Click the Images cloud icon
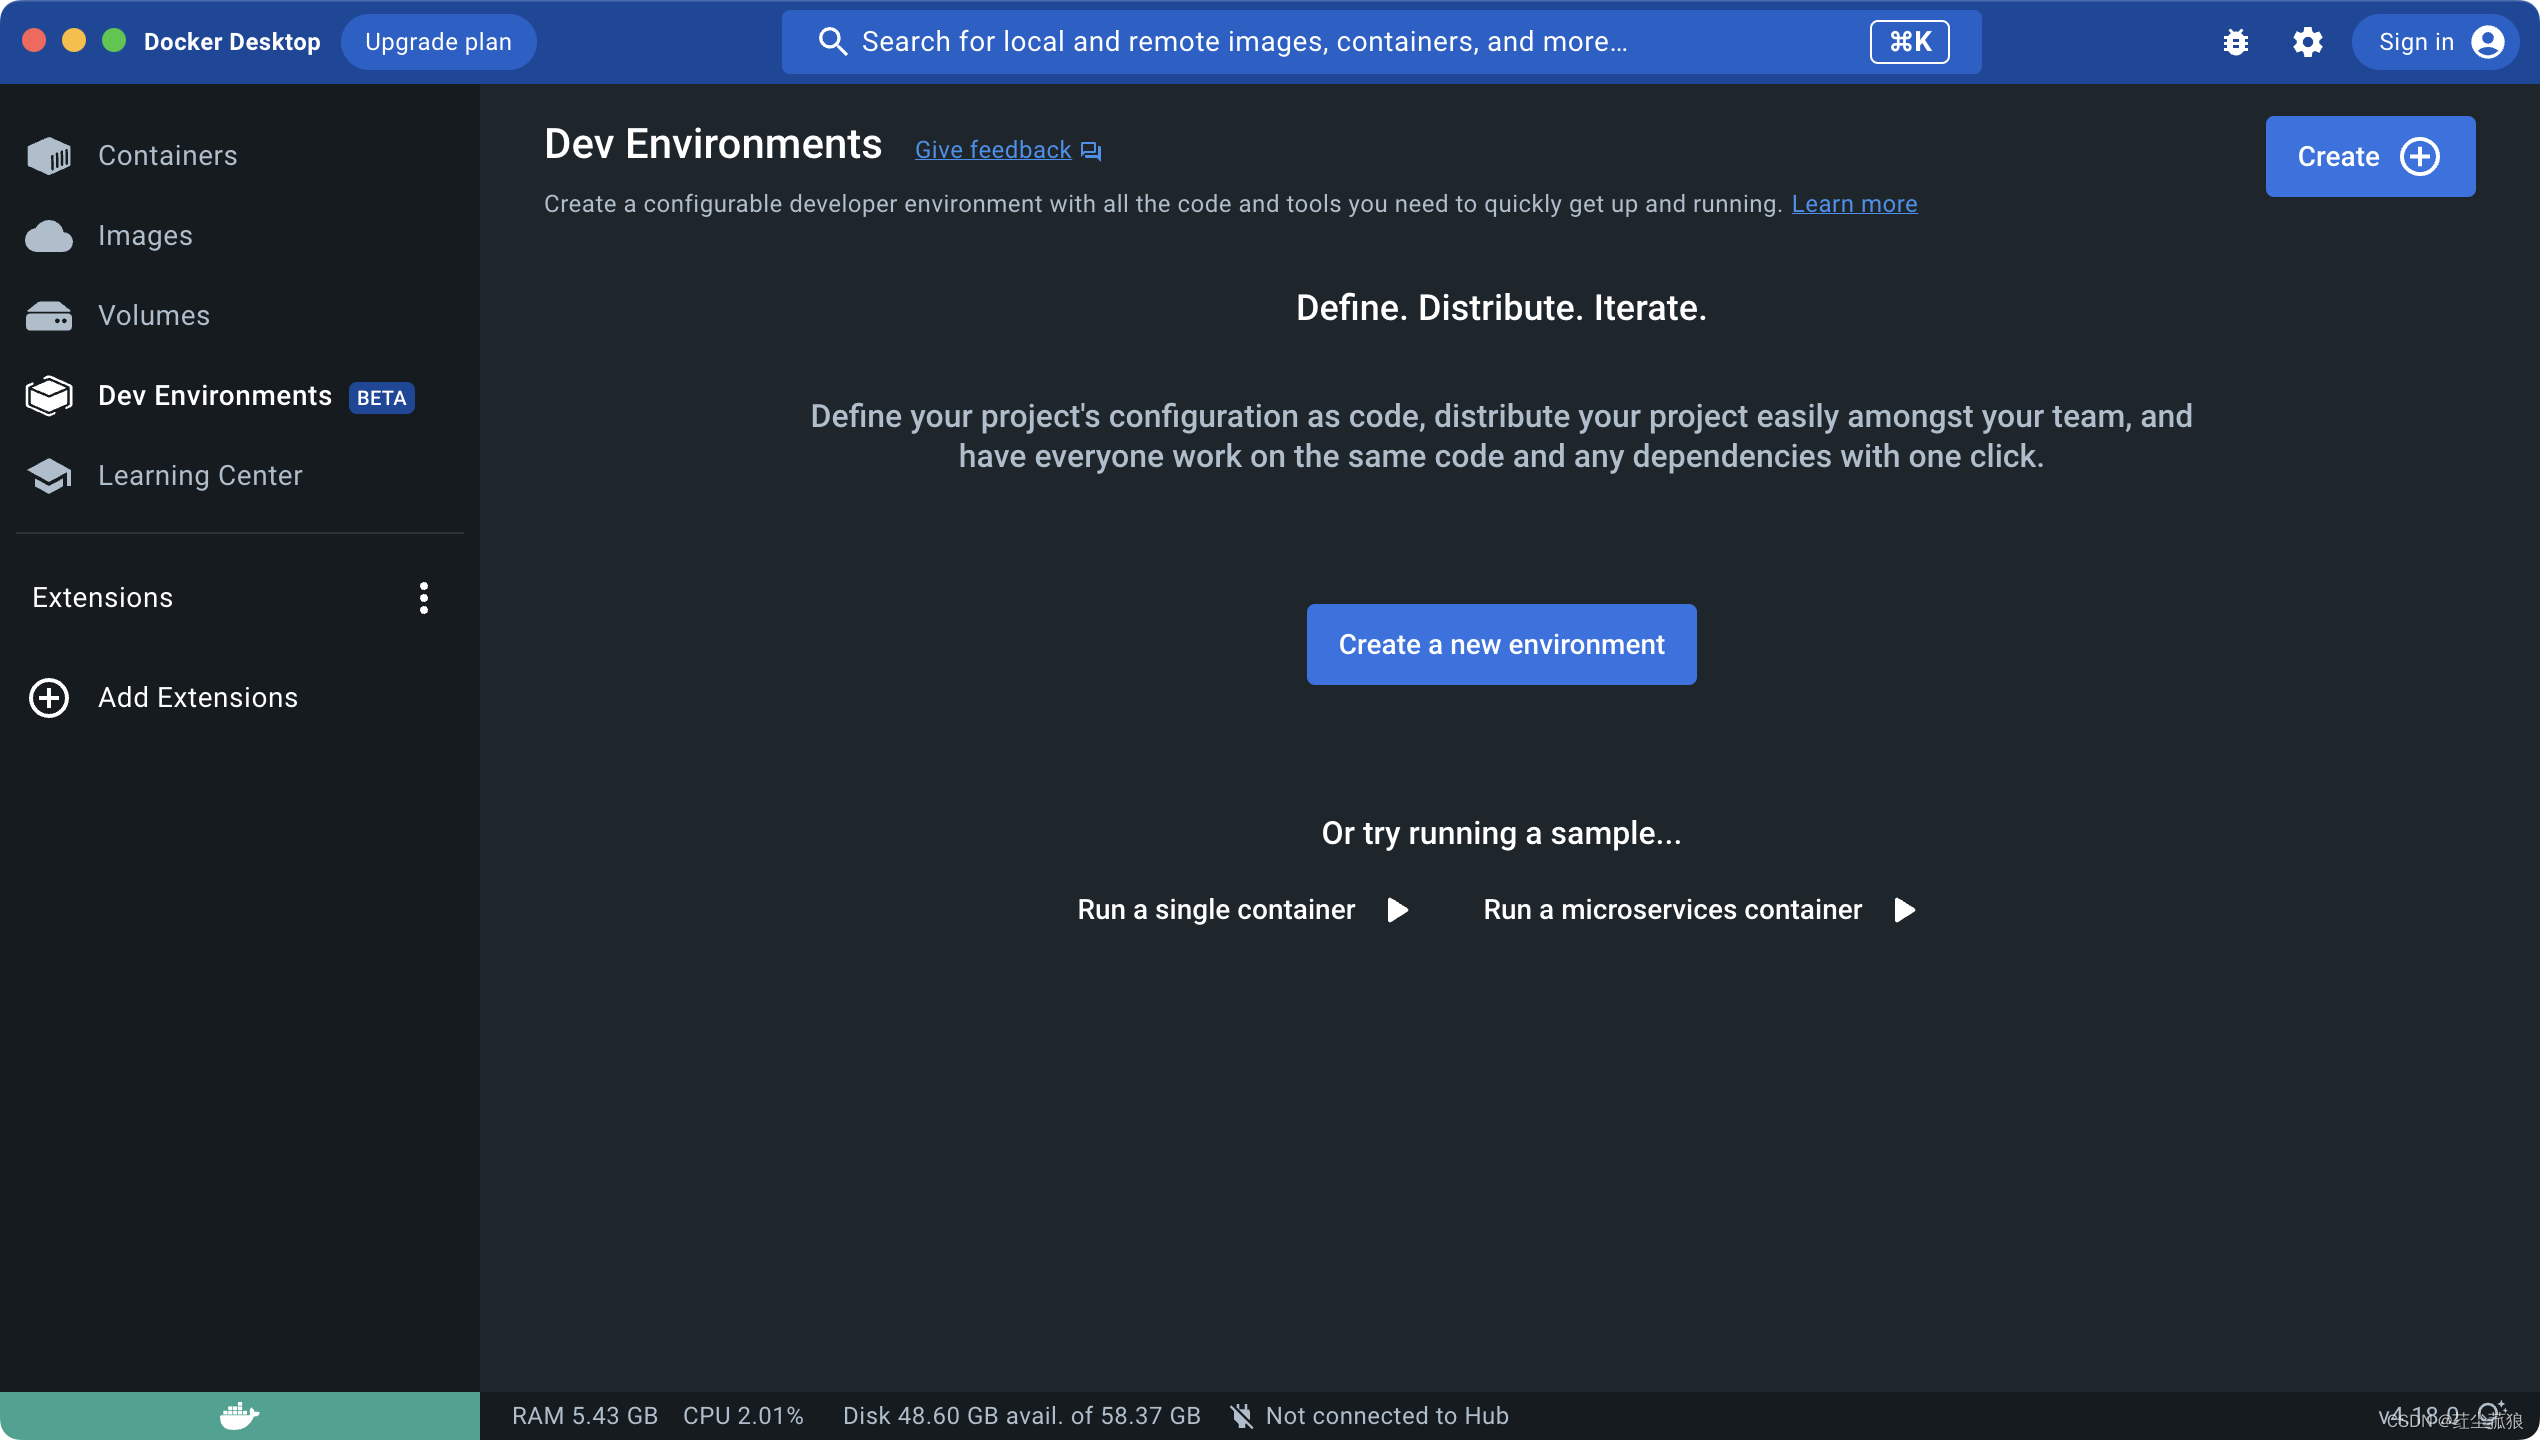 (48, 236)
